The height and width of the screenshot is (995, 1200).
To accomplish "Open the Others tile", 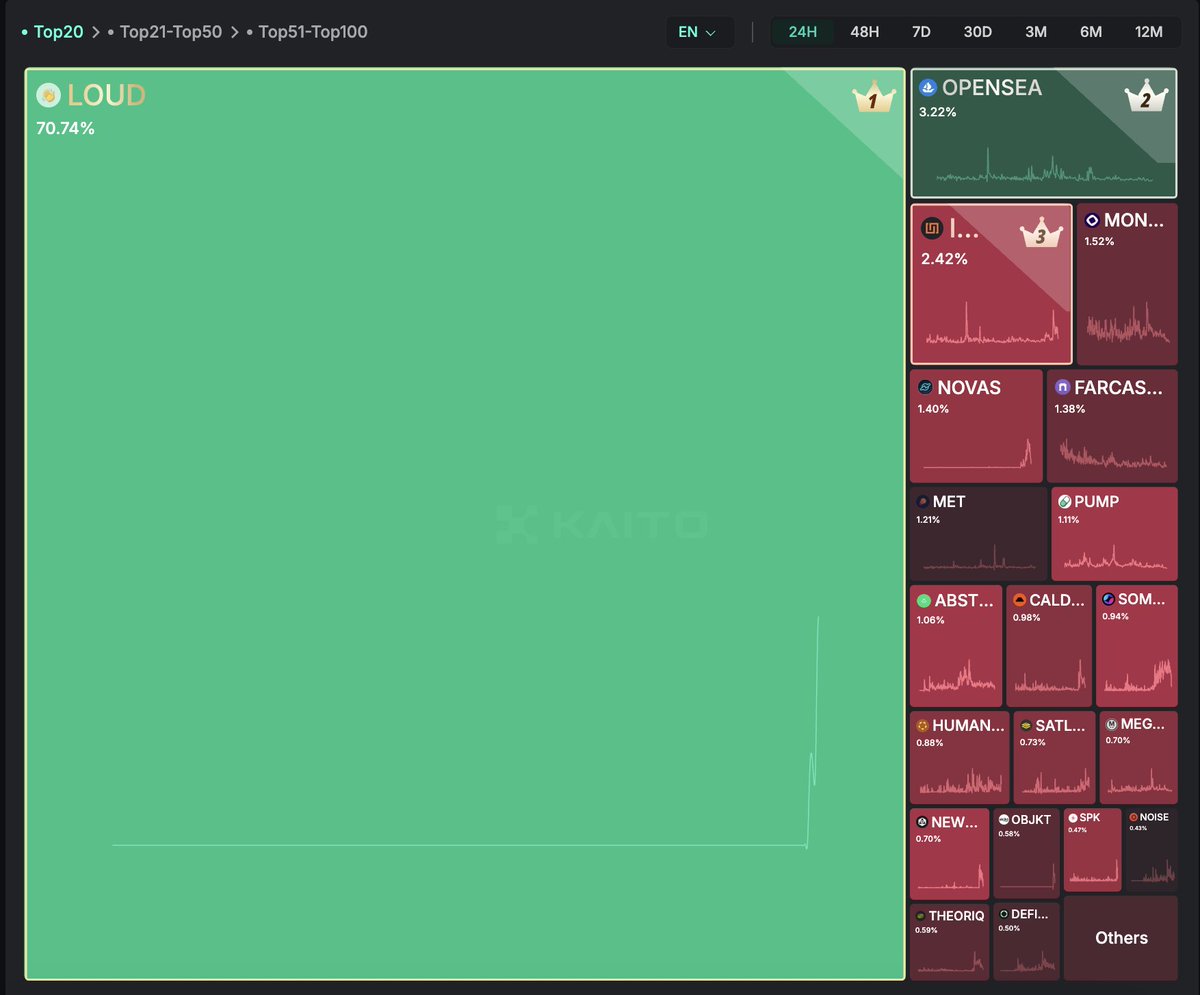I will click(1121, 938).
